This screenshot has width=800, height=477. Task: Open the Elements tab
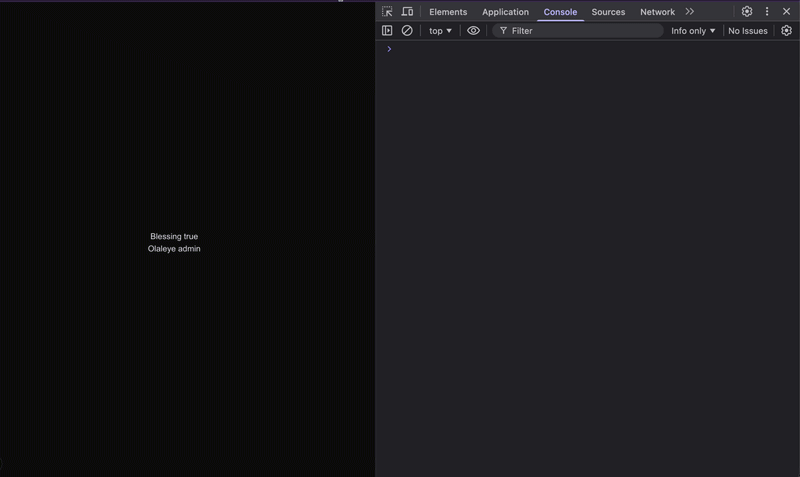[448, 12]
